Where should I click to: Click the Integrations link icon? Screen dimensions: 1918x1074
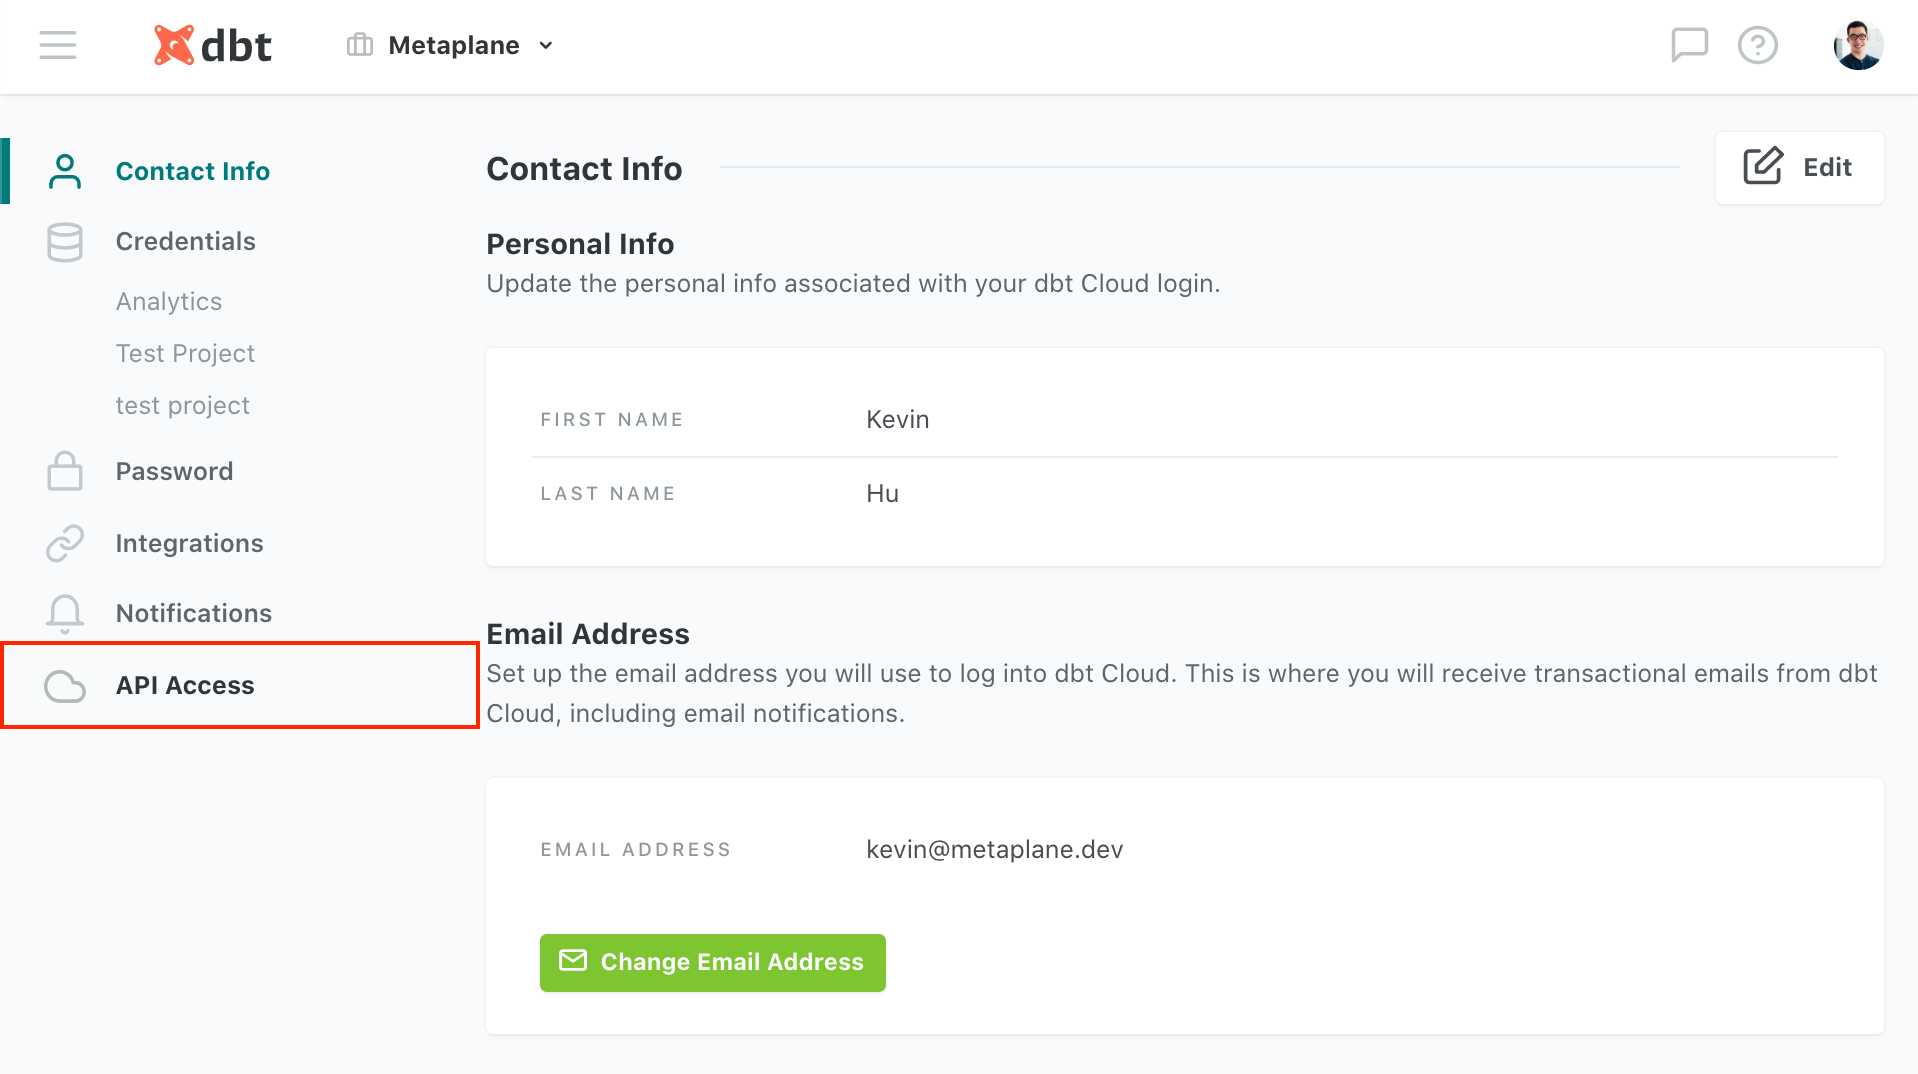pos(65,543)
